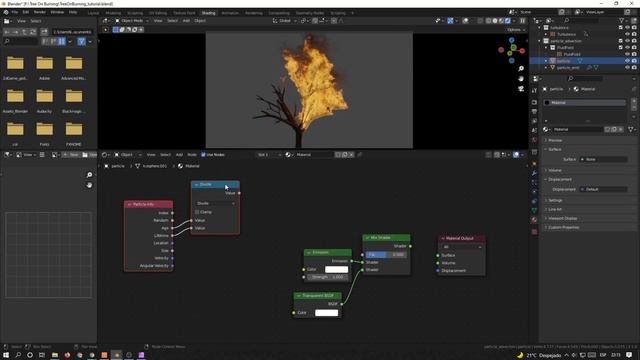Expand the Preview panel

click(x=555, y=140)
